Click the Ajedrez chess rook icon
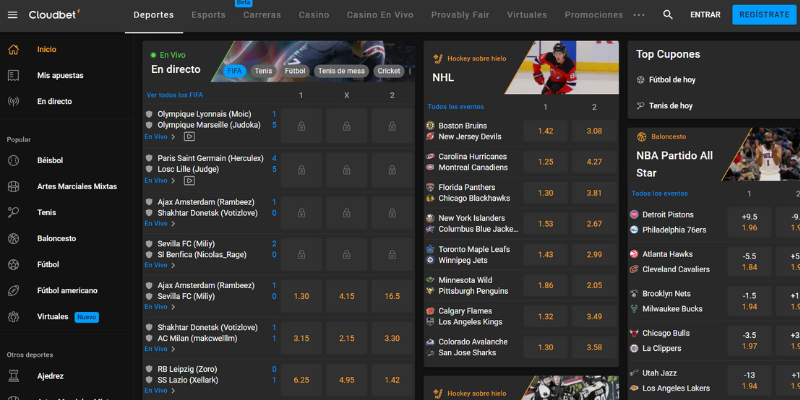The height and width of the screenshot is (400, 800). (x=14, y=376)
